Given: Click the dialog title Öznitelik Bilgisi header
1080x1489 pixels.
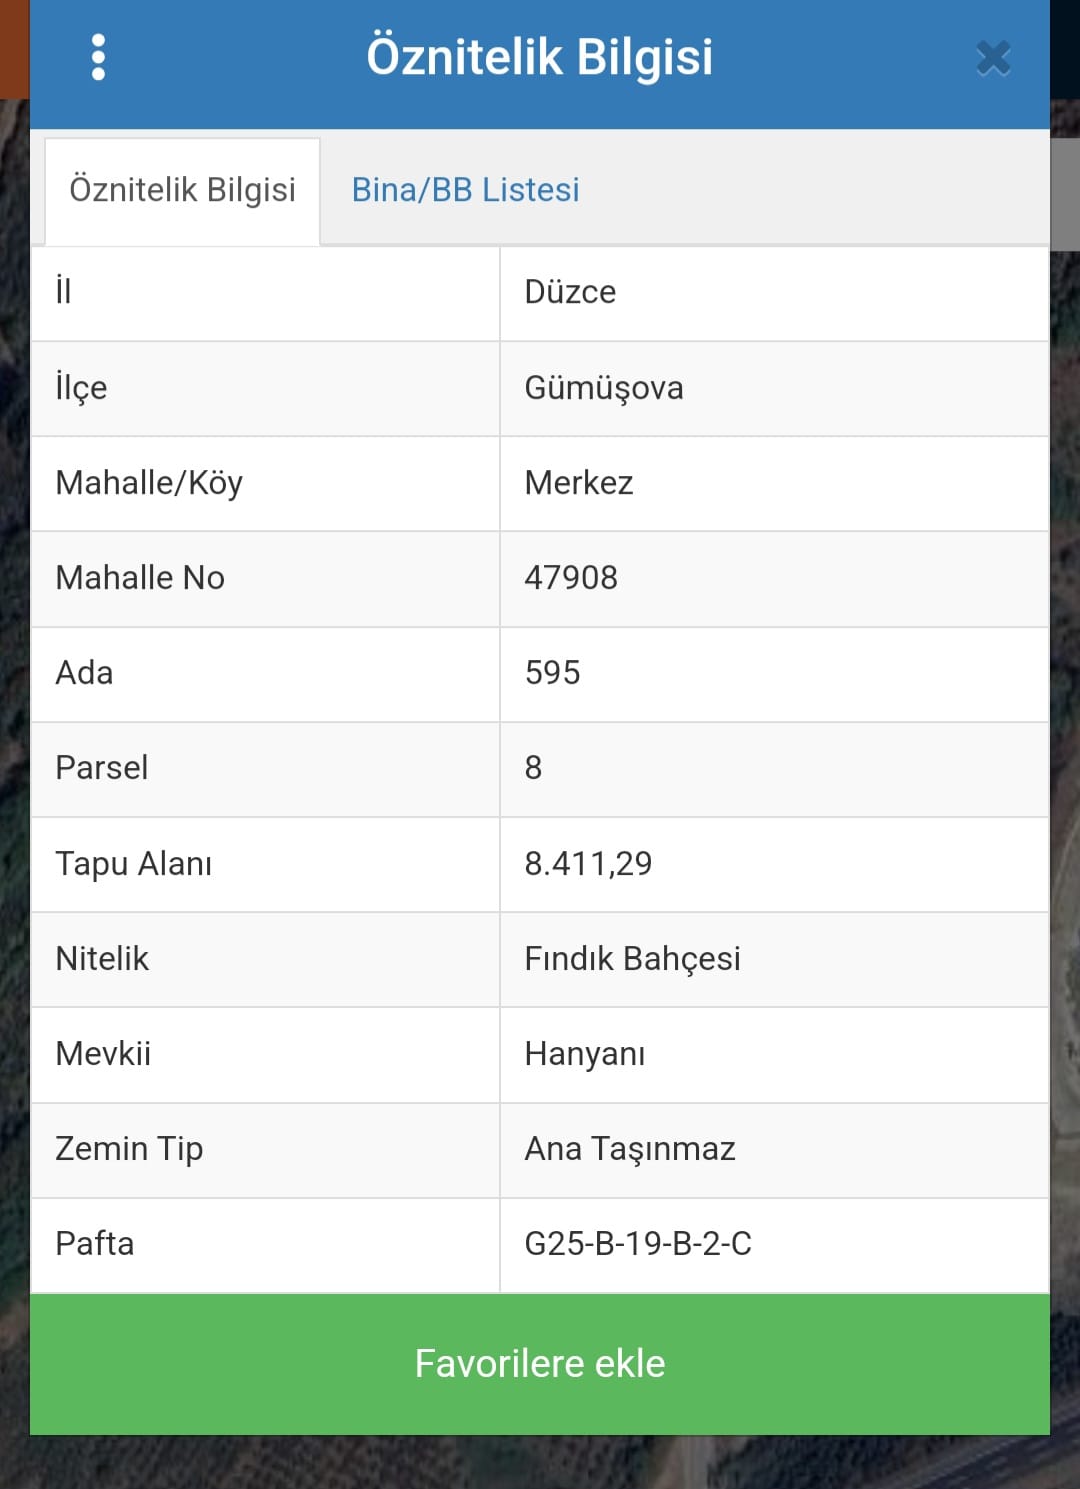Looking at the screenshot, I should (539, 57).
